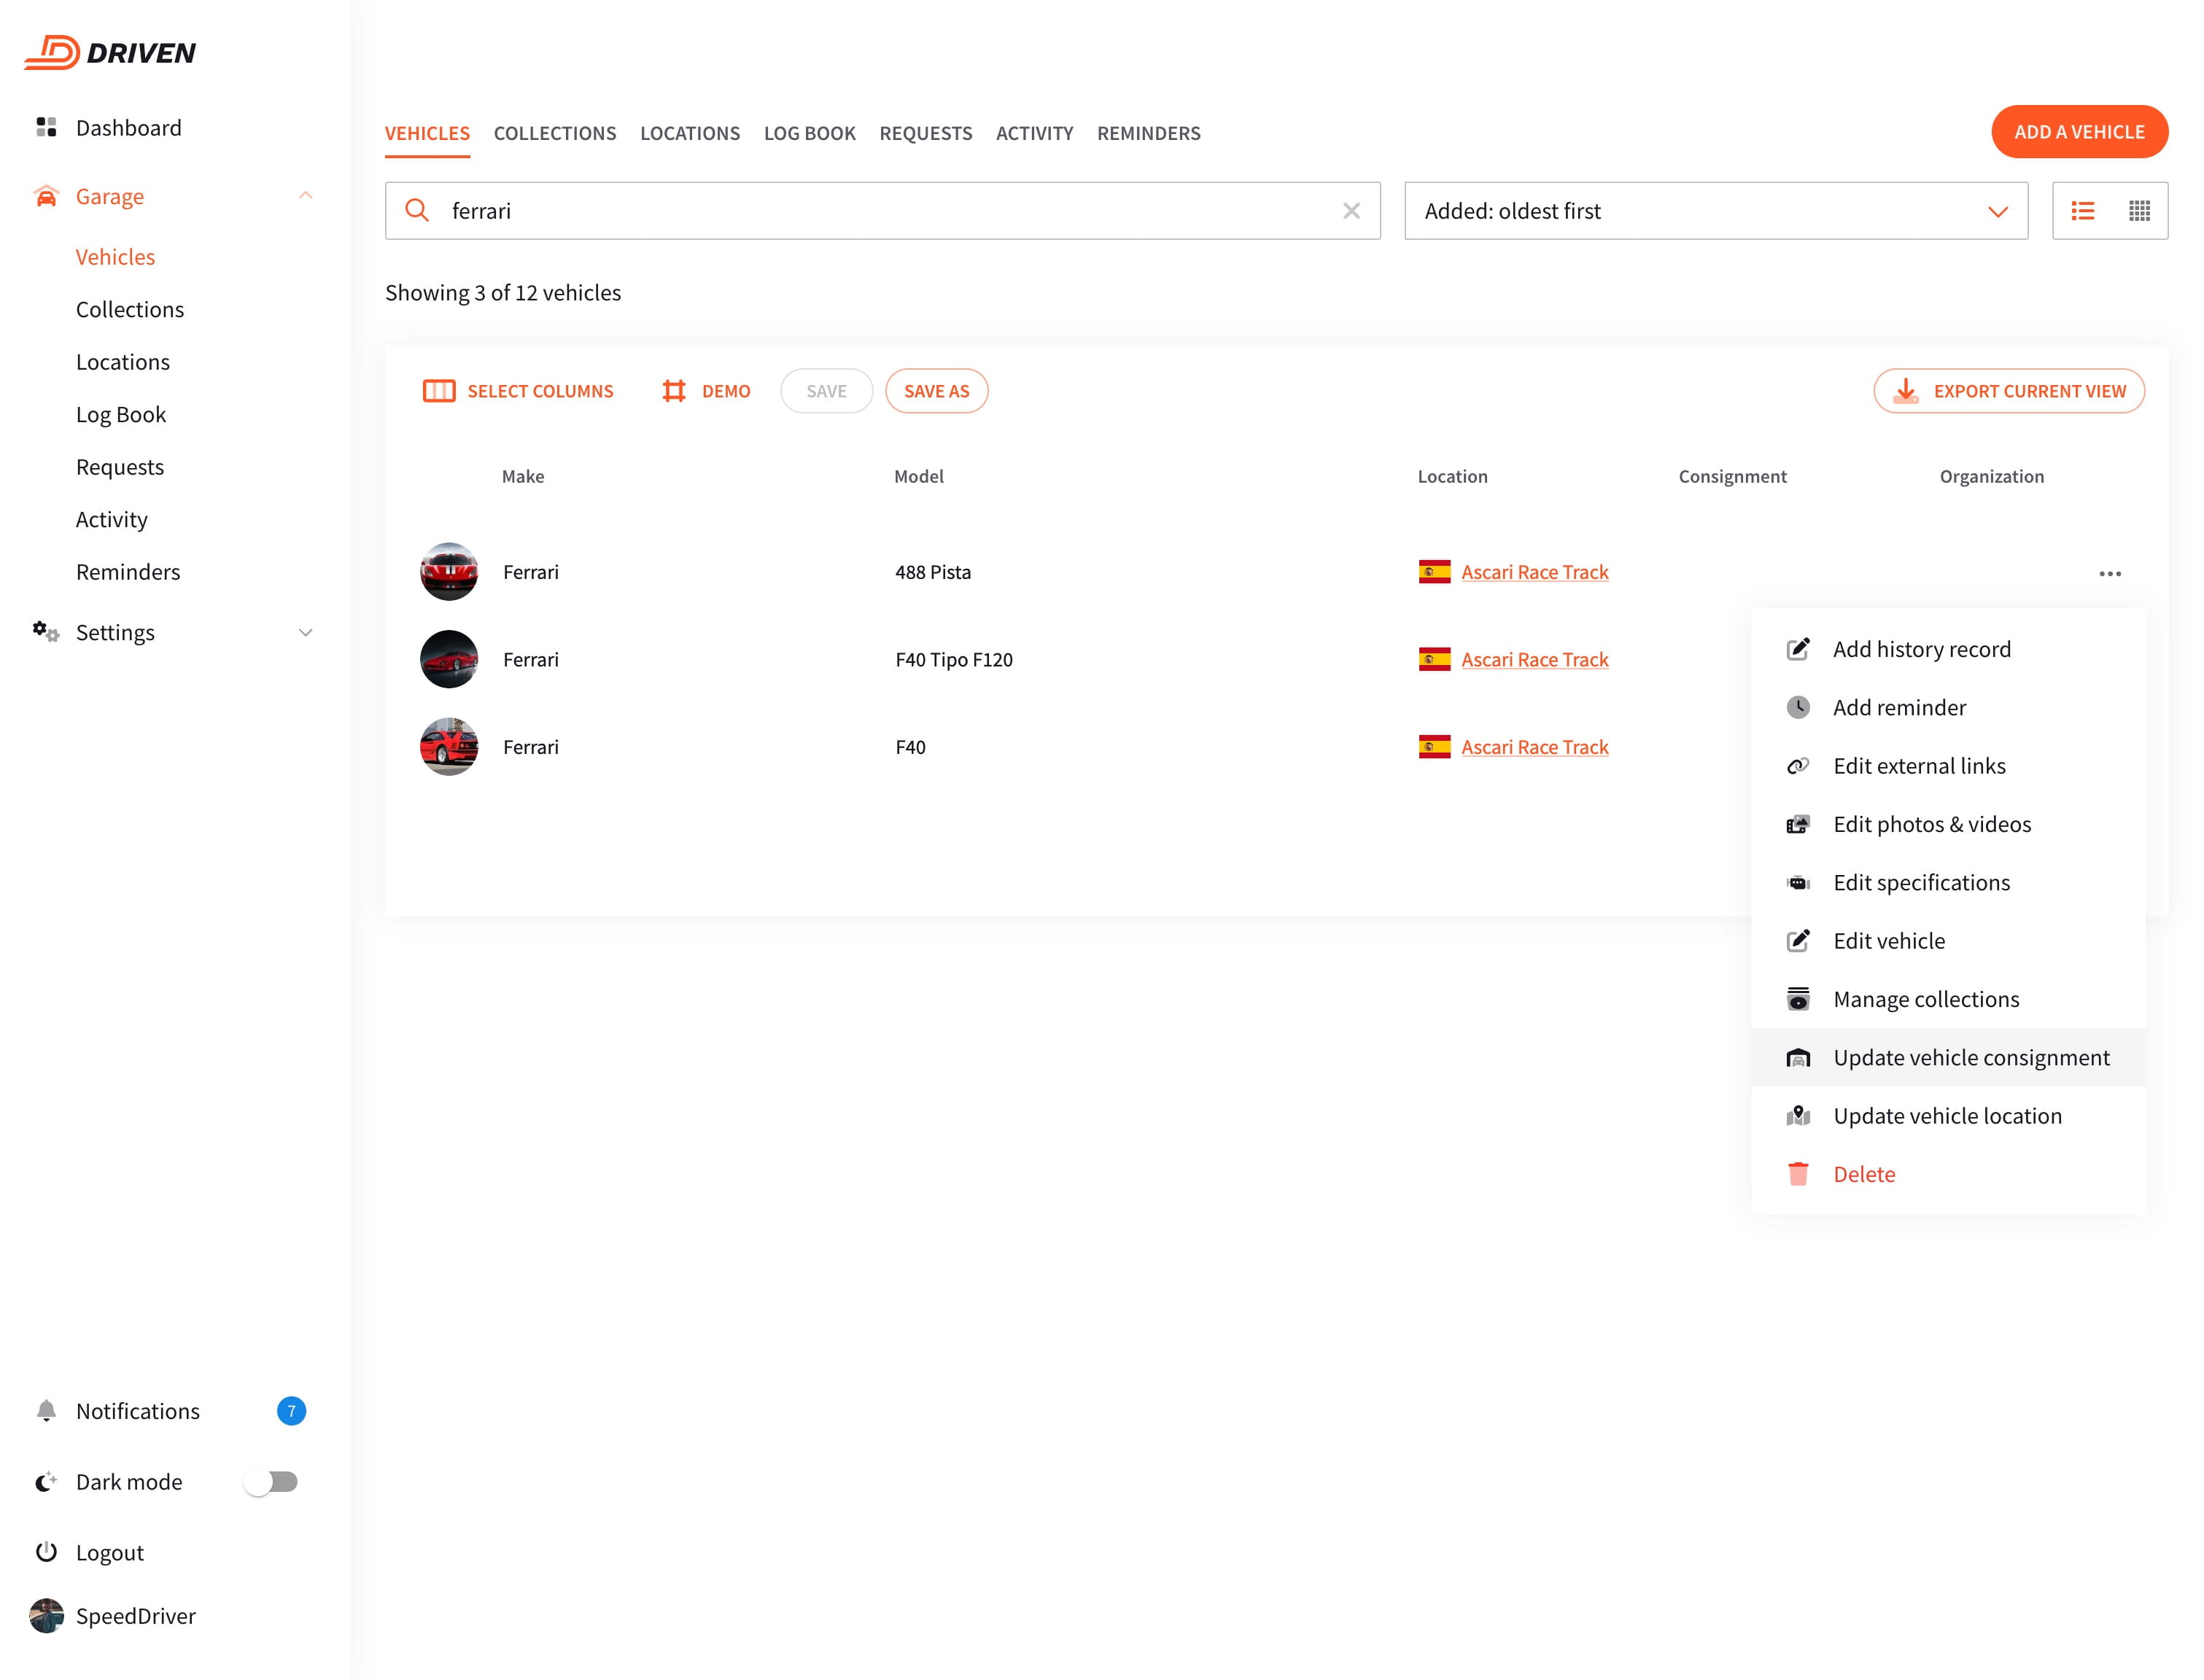Click the Logout power icon
This screenshot has height=1680, width=2204.
pos(46,1552)
